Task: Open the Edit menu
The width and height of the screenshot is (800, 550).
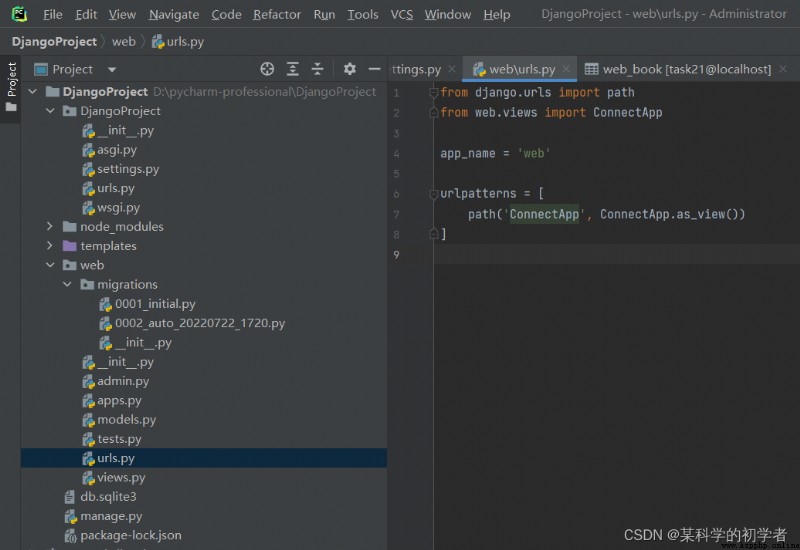Action: (86, 14)
